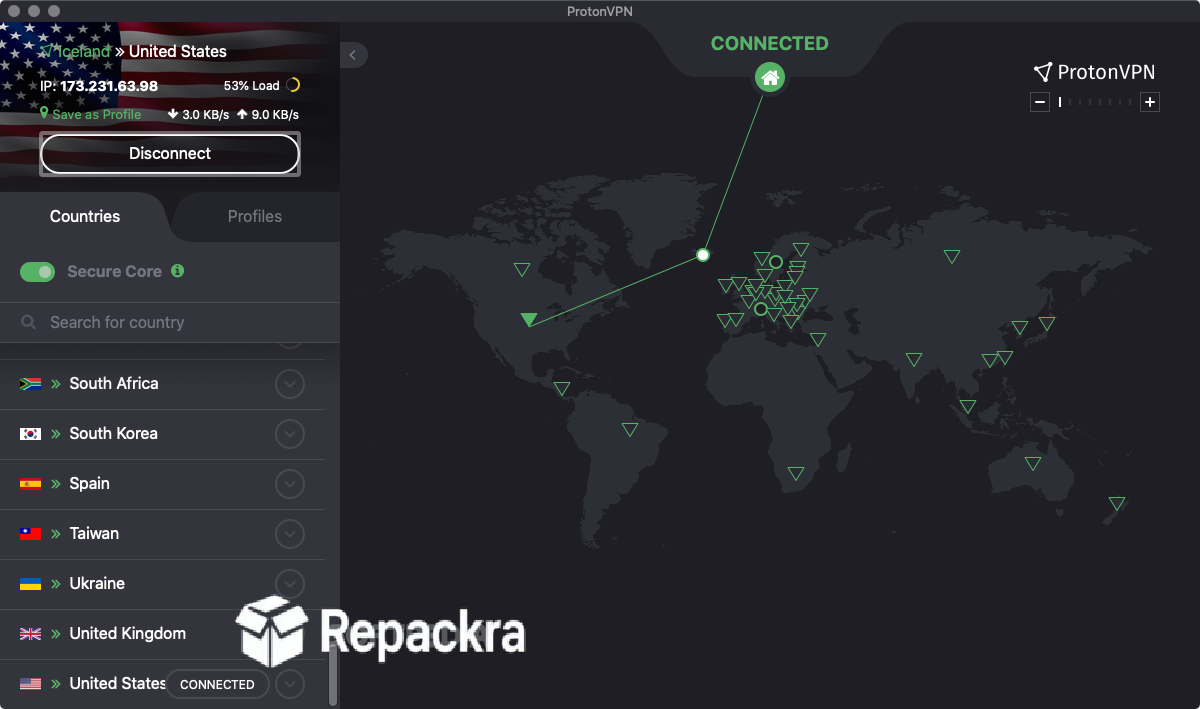
Task: Click the Russia server marker on map
Action: tap(952, 256)
